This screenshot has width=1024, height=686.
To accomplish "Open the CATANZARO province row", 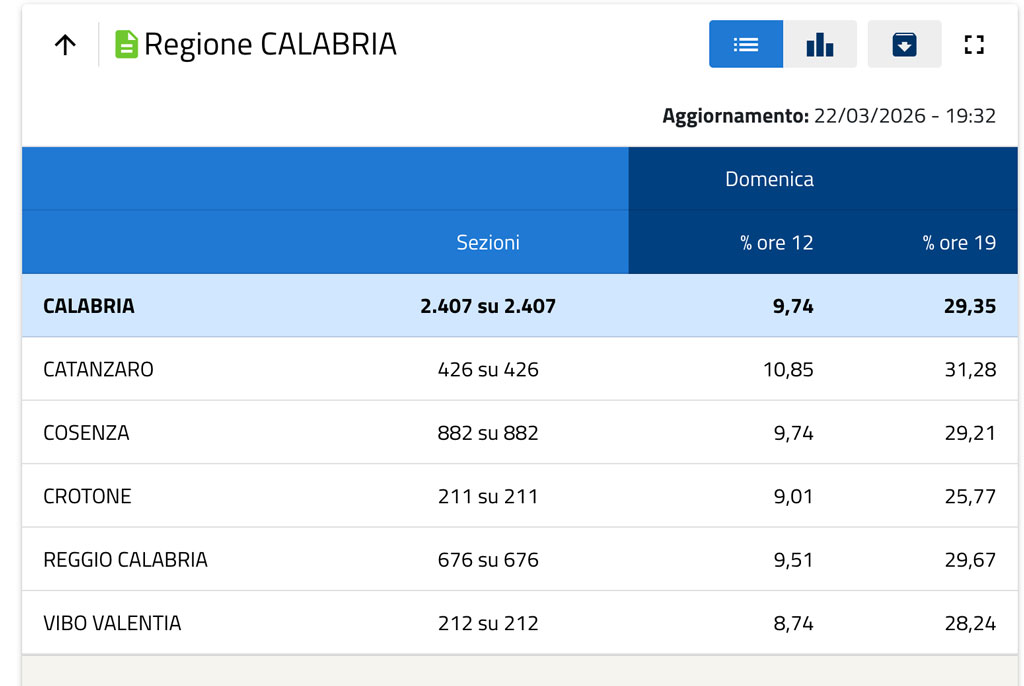I will (x=97, y=369).
